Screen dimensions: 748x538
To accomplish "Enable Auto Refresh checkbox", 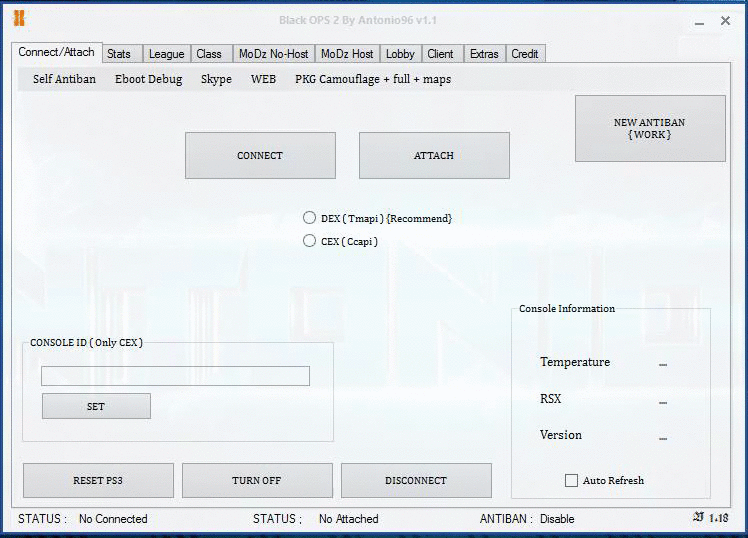I will 571,480.
